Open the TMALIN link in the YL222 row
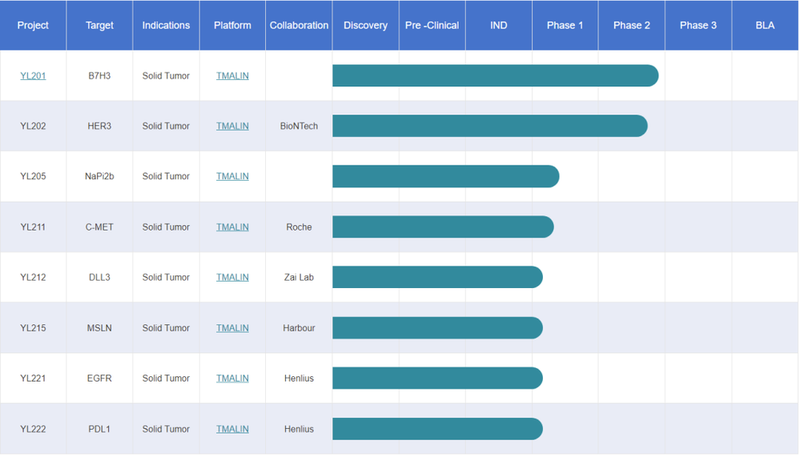800x457 pixels. point(232,429)
